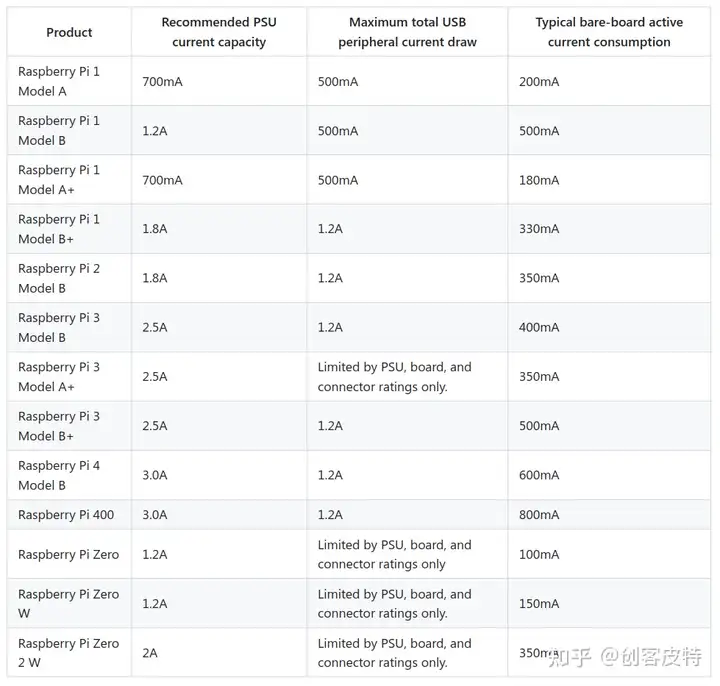Select the "2A" PSU capacity value
Image resolution: width=720 pixels, height=686 pixels.
(x=150, y=653)
